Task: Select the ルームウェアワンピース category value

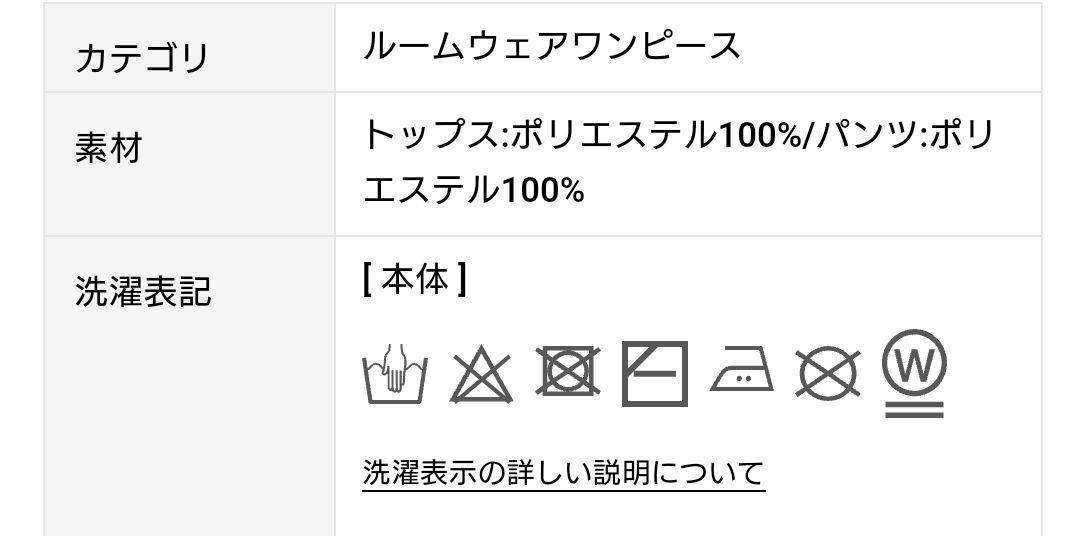Action: coord(552,46)
